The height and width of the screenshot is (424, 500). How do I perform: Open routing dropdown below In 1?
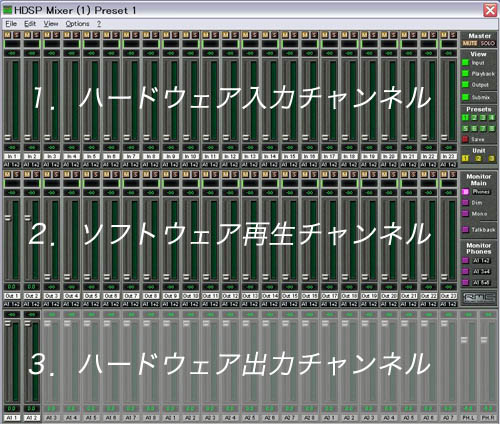tap(12, 165)
